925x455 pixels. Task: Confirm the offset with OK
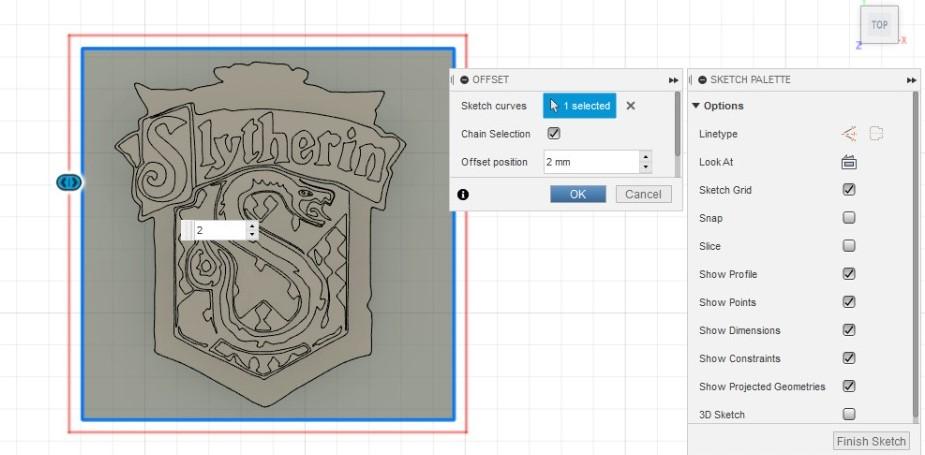pyautogui.click(x=578, y=194)
